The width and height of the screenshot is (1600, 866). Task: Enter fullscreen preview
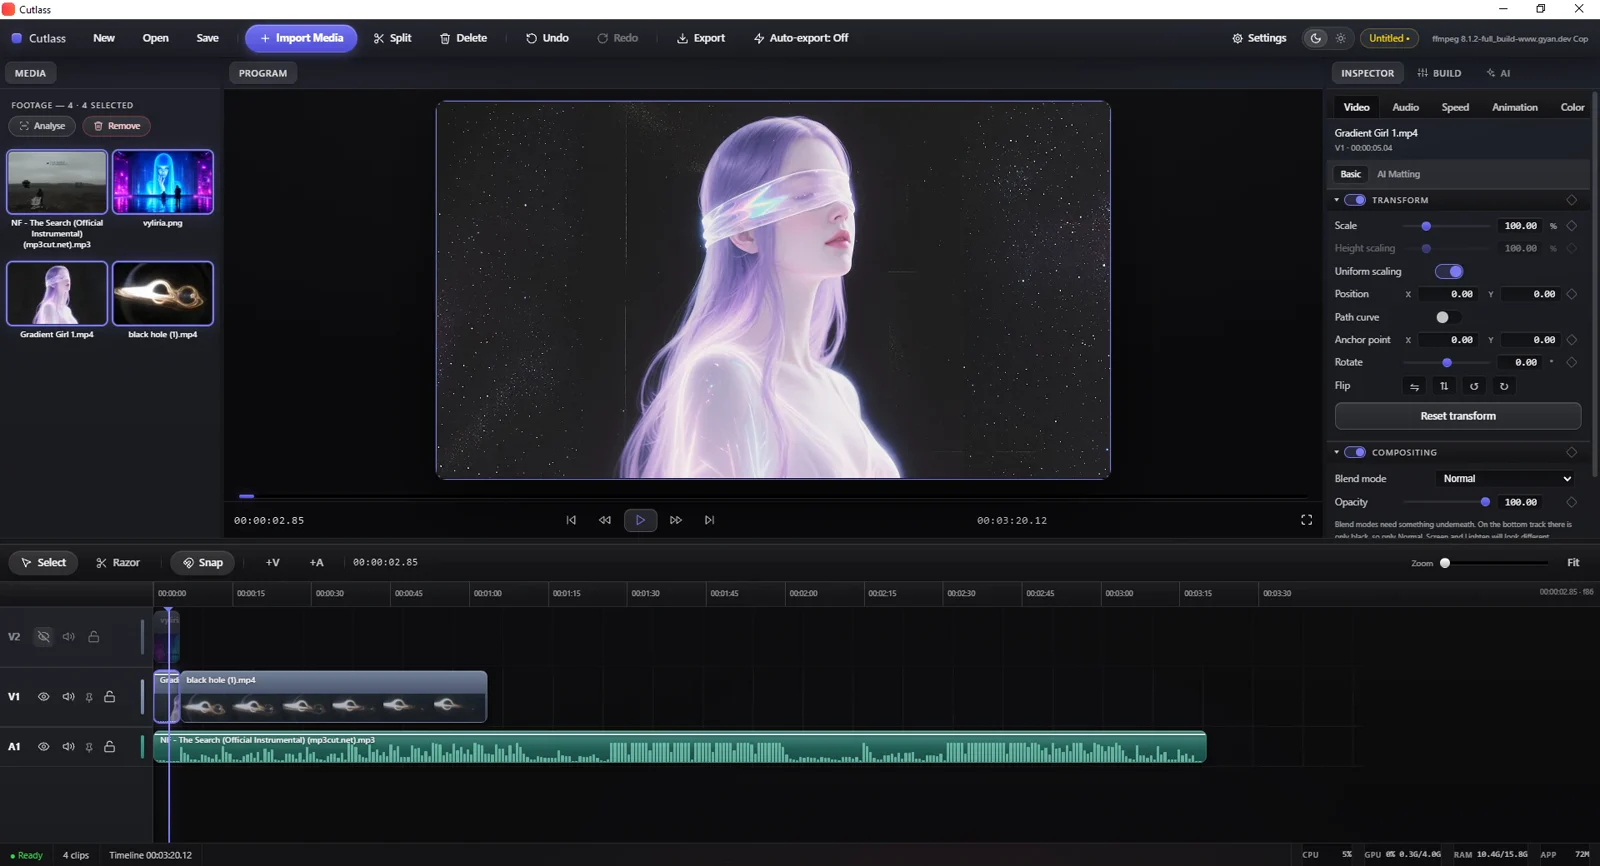coord(1306,520)
